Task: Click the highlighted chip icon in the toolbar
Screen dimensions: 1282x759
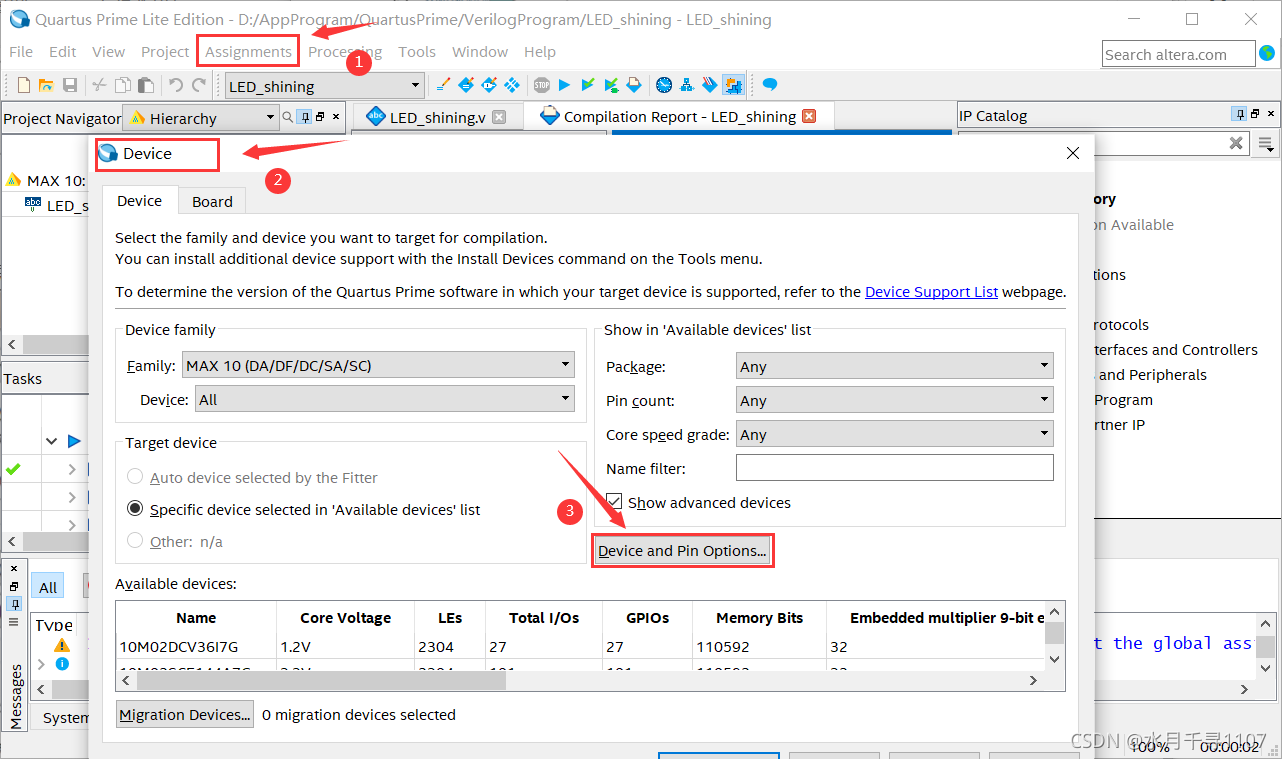Action: 734,85
